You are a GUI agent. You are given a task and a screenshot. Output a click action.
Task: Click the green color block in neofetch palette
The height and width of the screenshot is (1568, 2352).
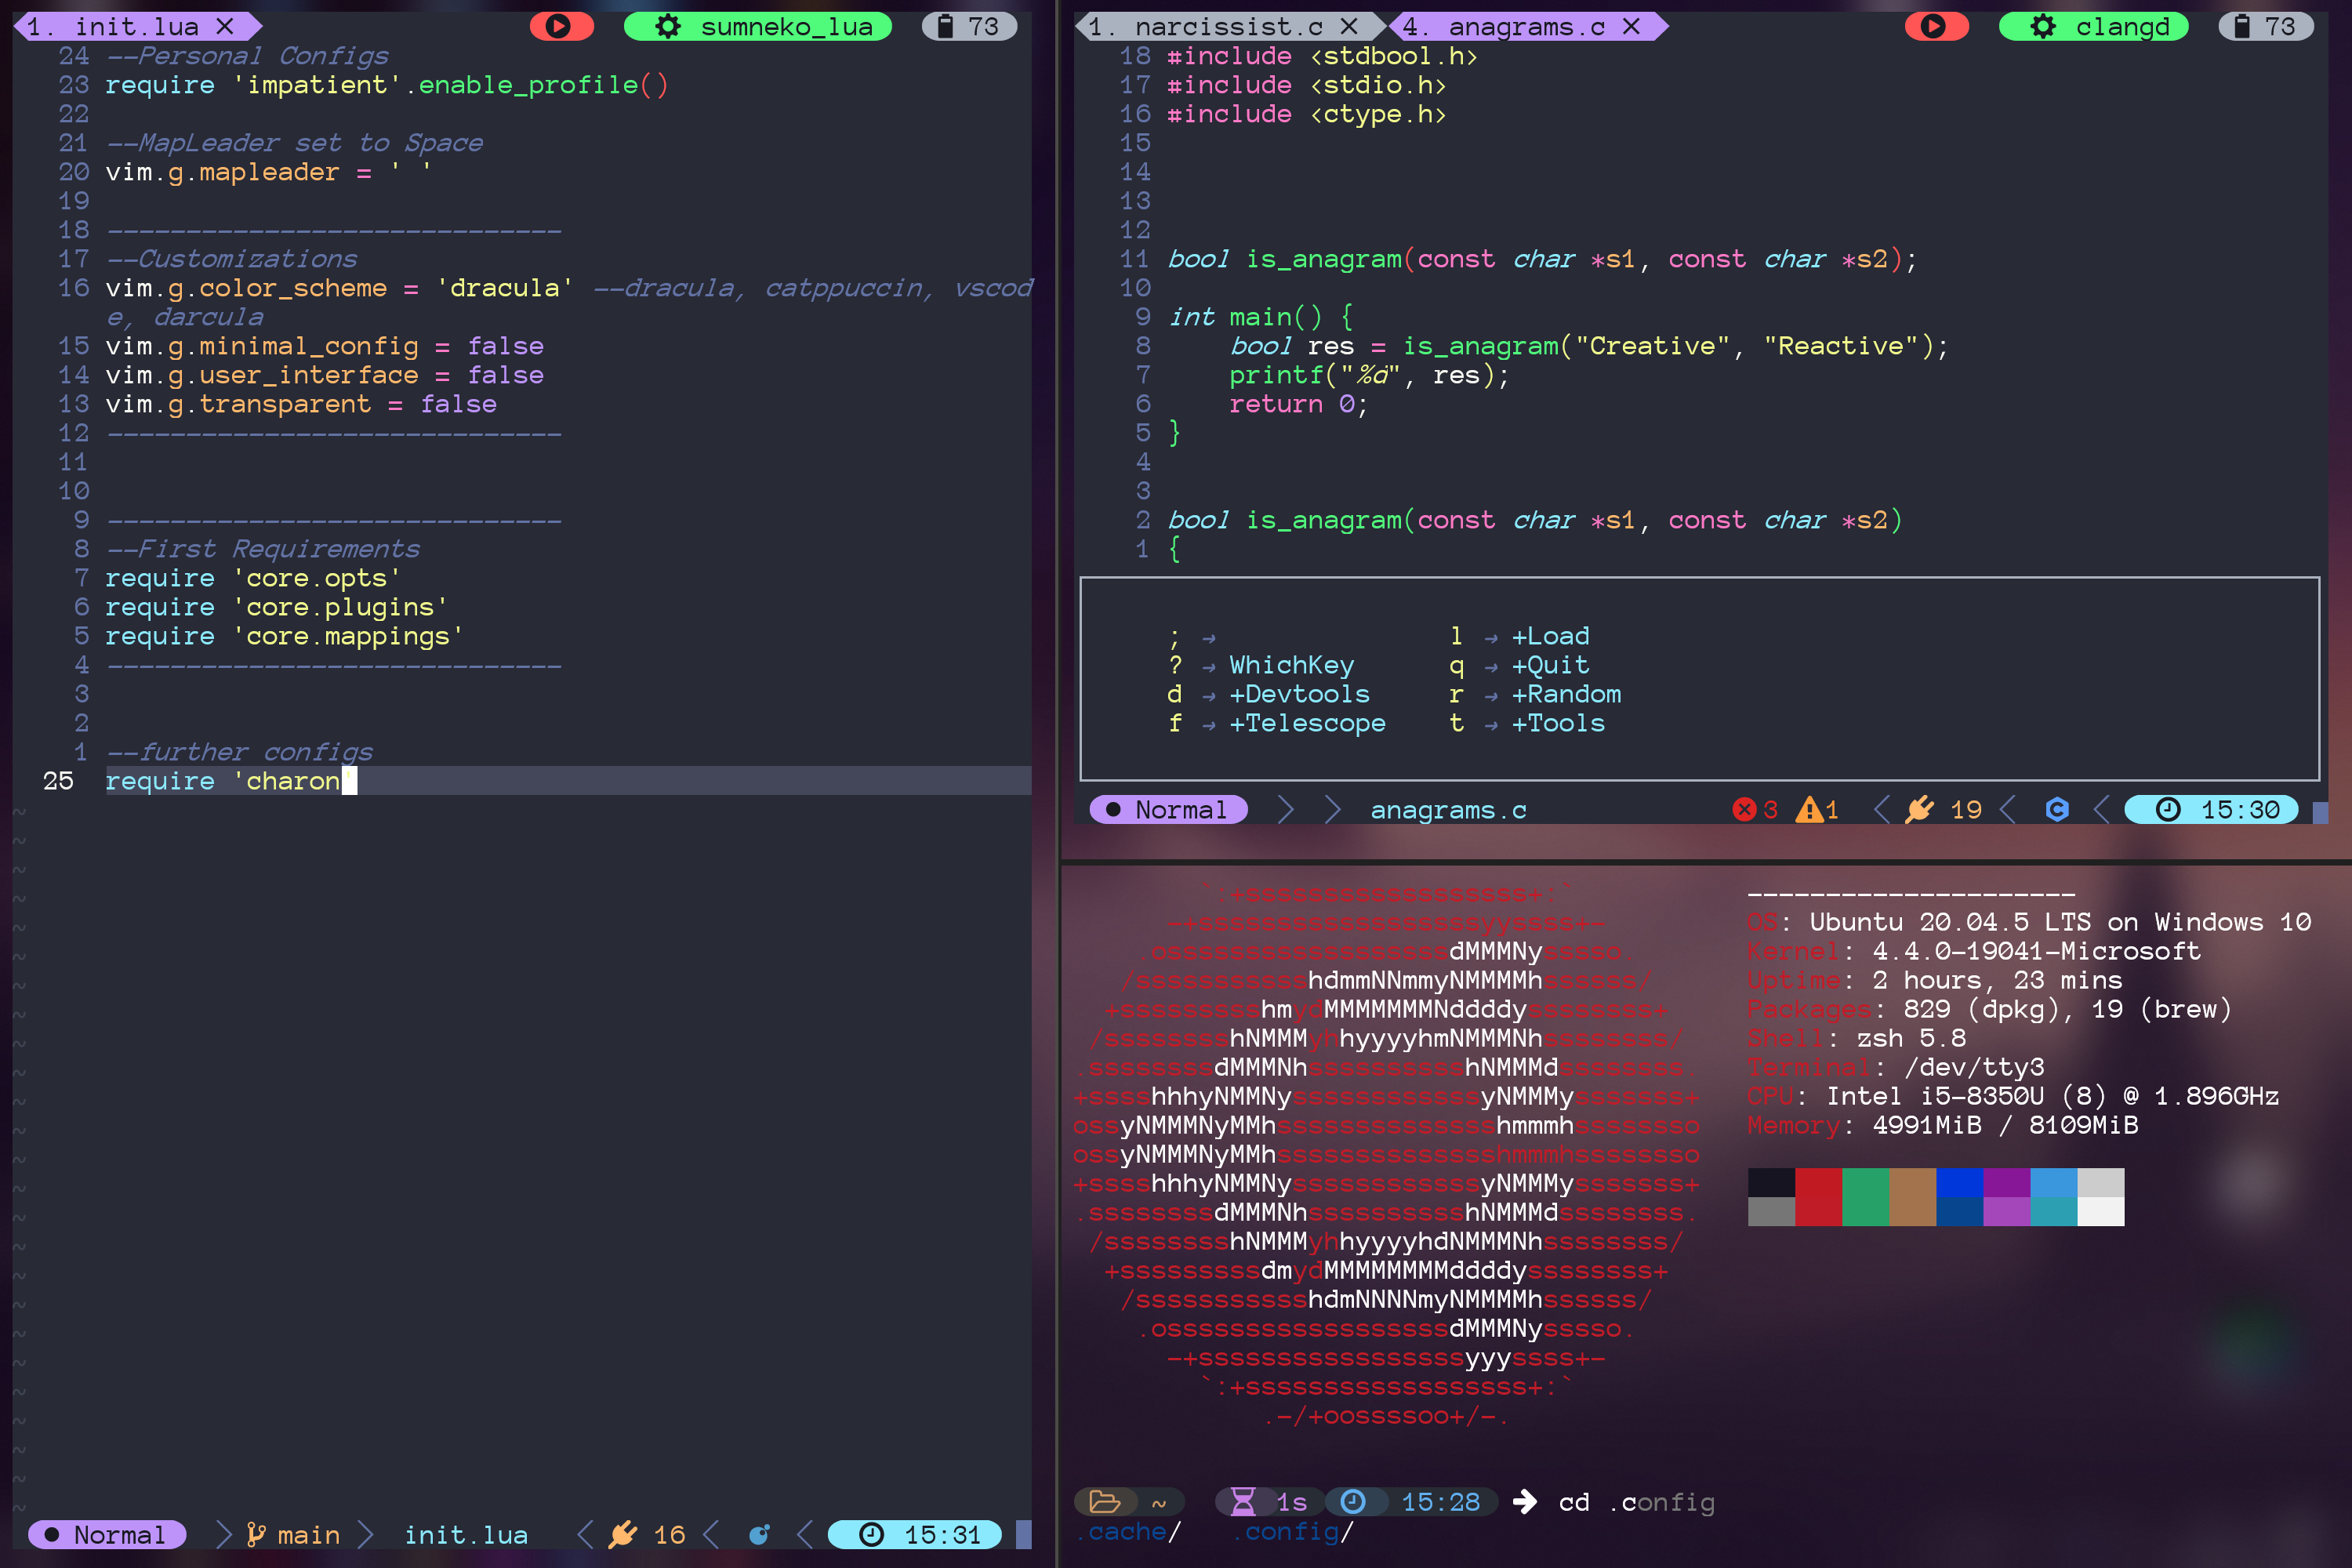point(1865,1196)
